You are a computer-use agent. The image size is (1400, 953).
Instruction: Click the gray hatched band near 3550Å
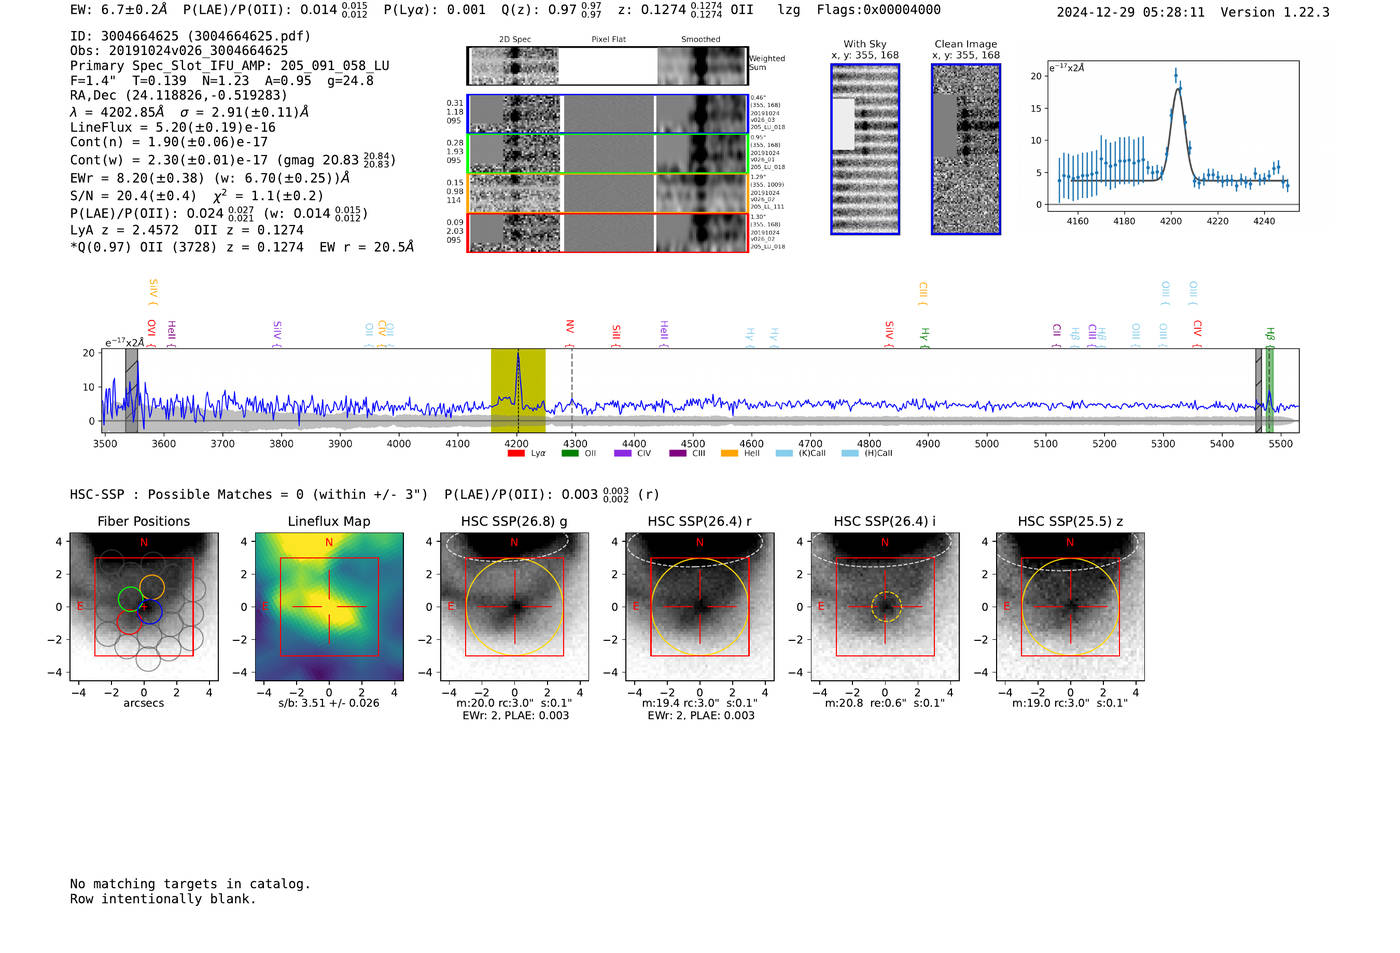click(131, 391)
